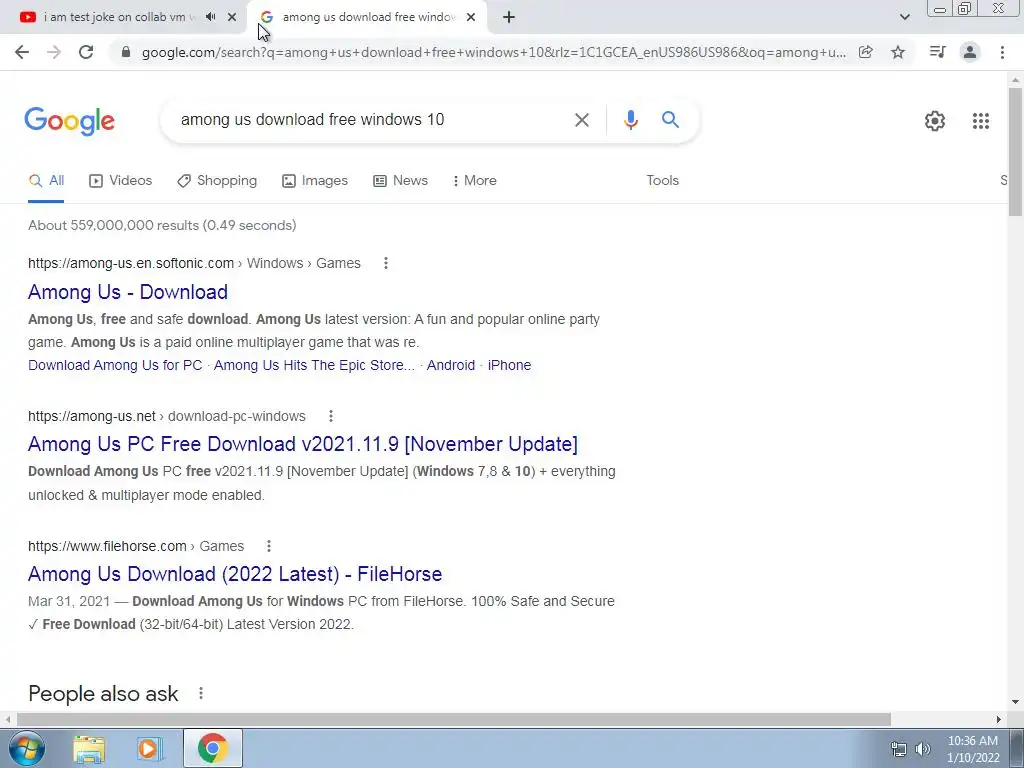1024x768 pixels.
Task: Open the tab search dropdown arrow
Action: 904,17
